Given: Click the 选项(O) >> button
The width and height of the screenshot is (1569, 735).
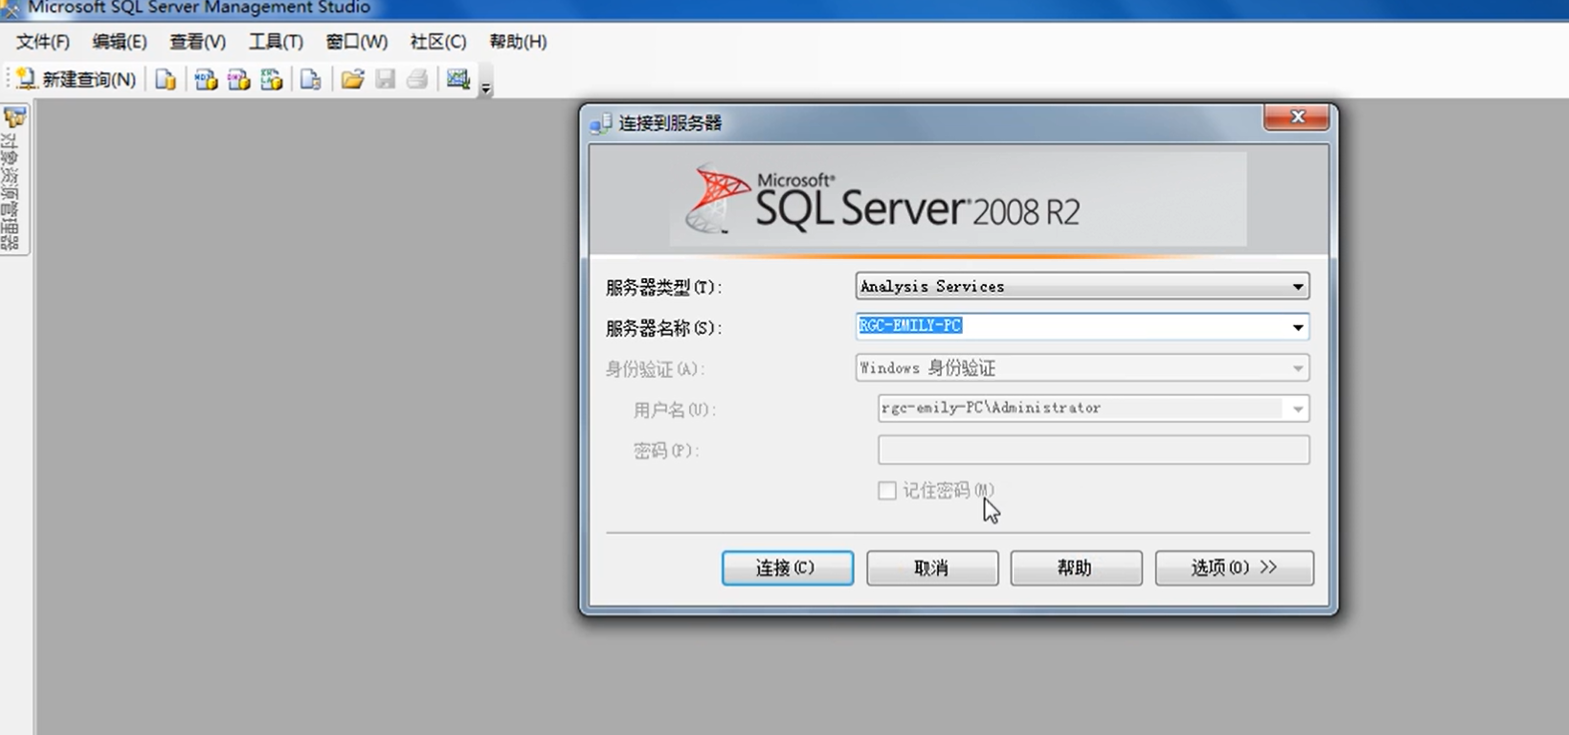Looking at the screenshot, I should 1234,568.
